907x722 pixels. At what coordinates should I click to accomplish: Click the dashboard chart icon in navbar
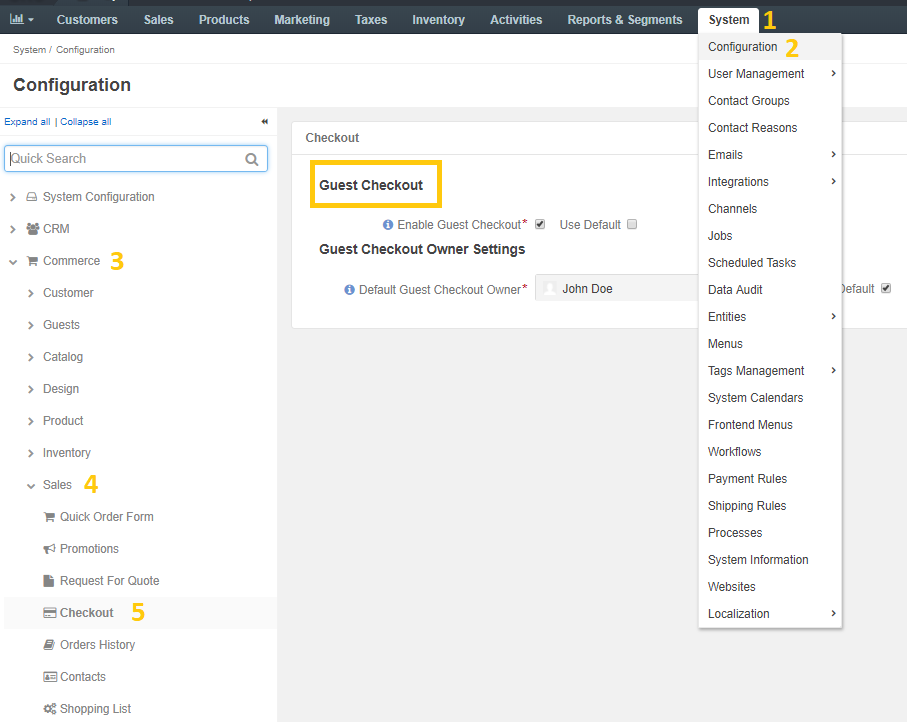(17, 19)
